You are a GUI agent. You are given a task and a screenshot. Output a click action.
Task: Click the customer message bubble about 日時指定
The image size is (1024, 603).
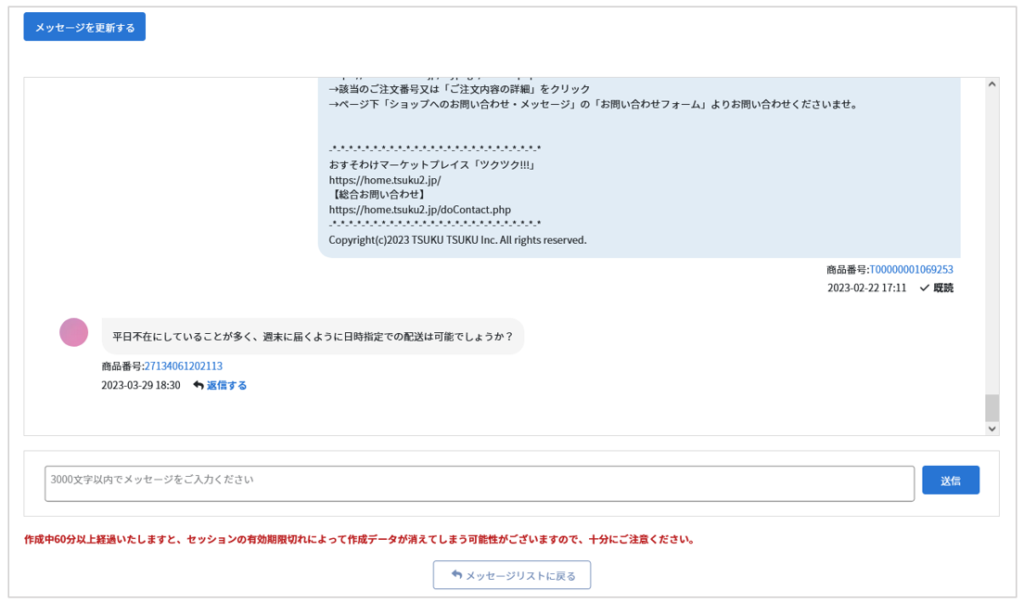(x=312, y=336)
